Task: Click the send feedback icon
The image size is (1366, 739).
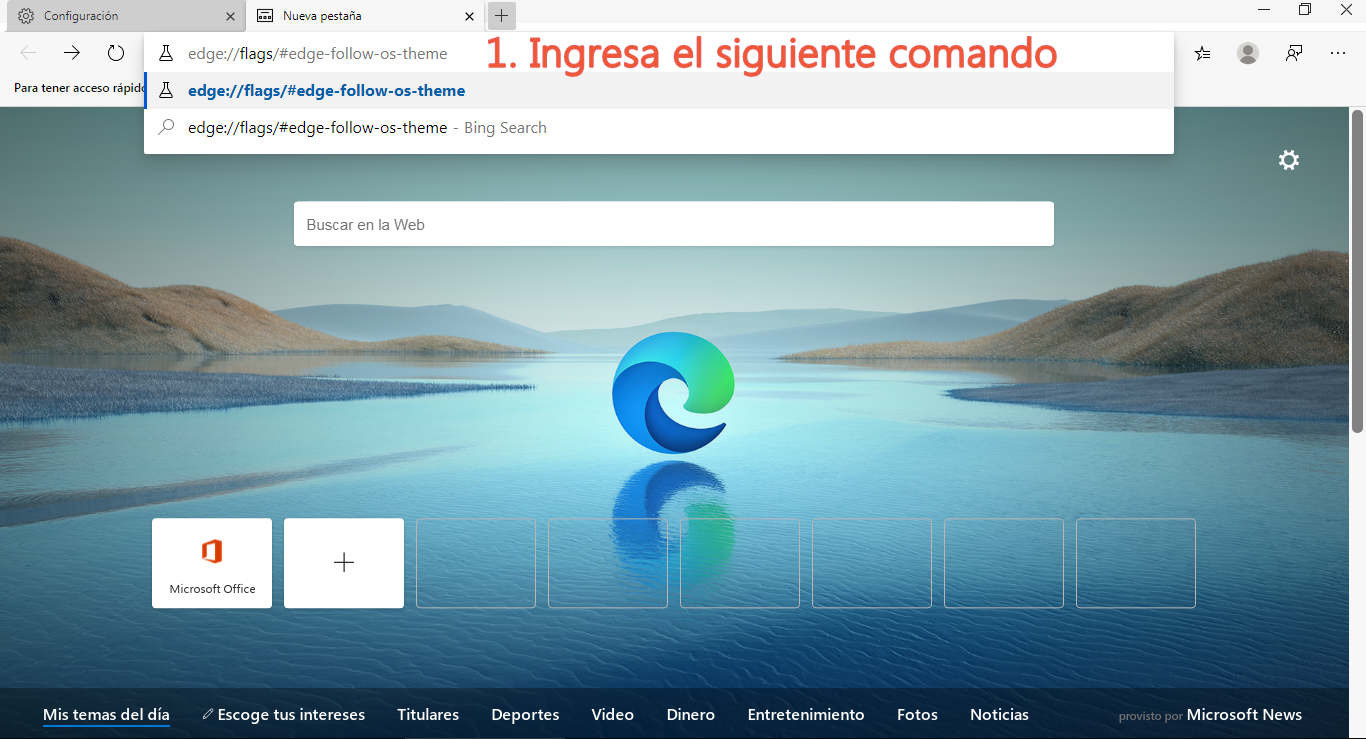Action: [x=1294, y=53]
